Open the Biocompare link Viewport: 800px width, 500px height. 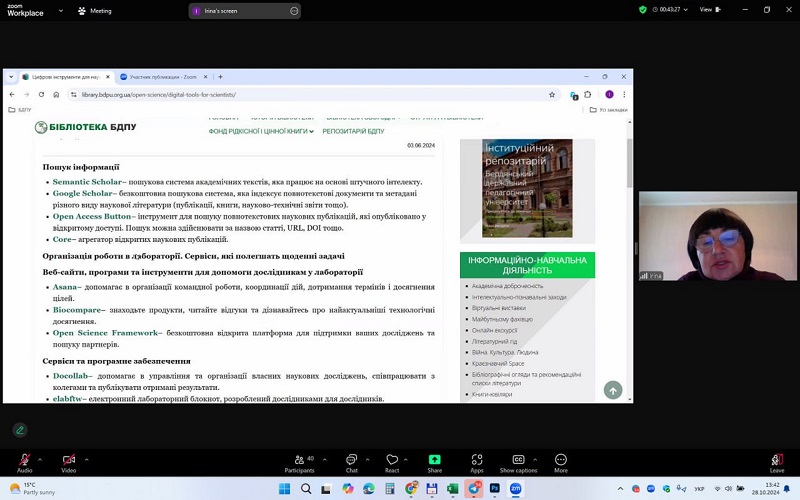click(x=77, y=310)
